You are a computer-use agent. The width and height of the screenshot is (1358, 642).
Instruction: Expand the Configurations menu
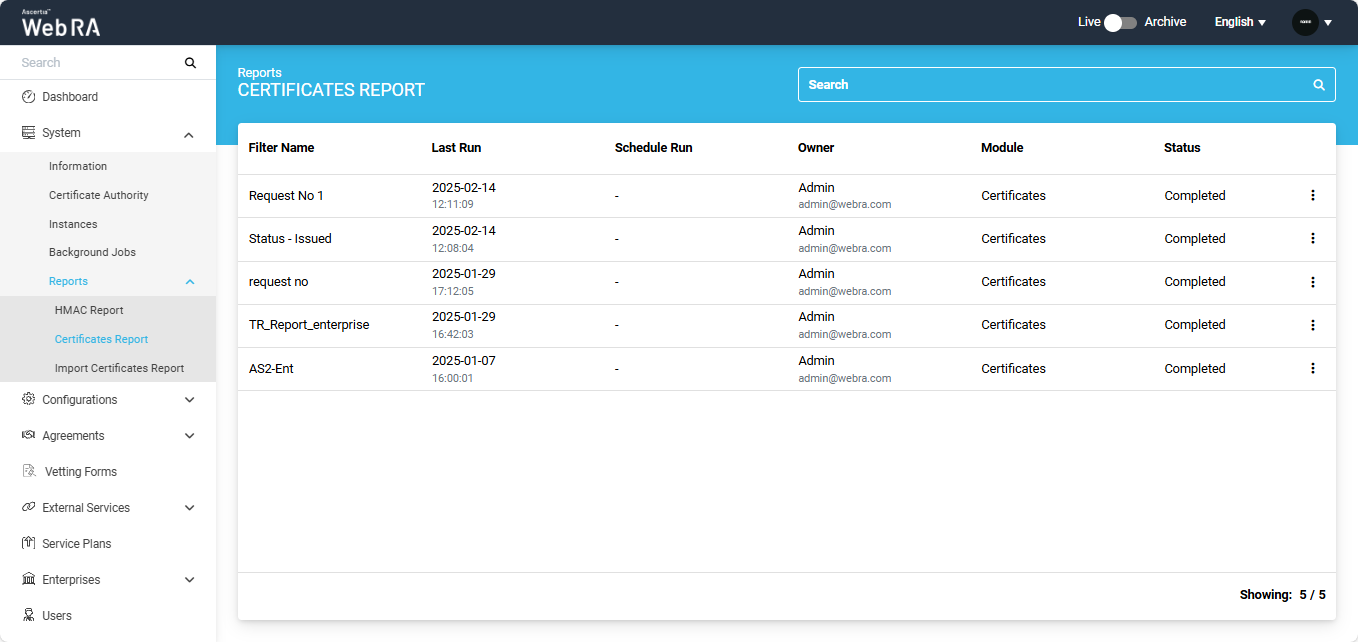pyautogui.click(x=189, y=400)
